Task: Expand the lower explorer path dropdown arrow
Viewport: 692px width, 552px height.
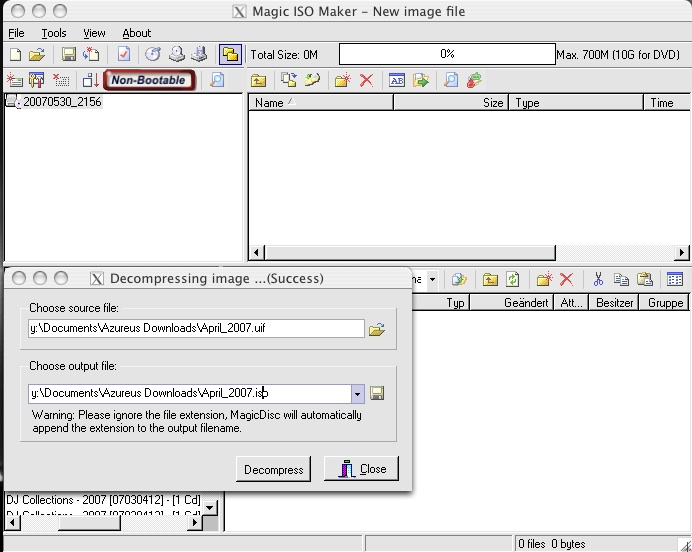Action: (x=432, y=279)
